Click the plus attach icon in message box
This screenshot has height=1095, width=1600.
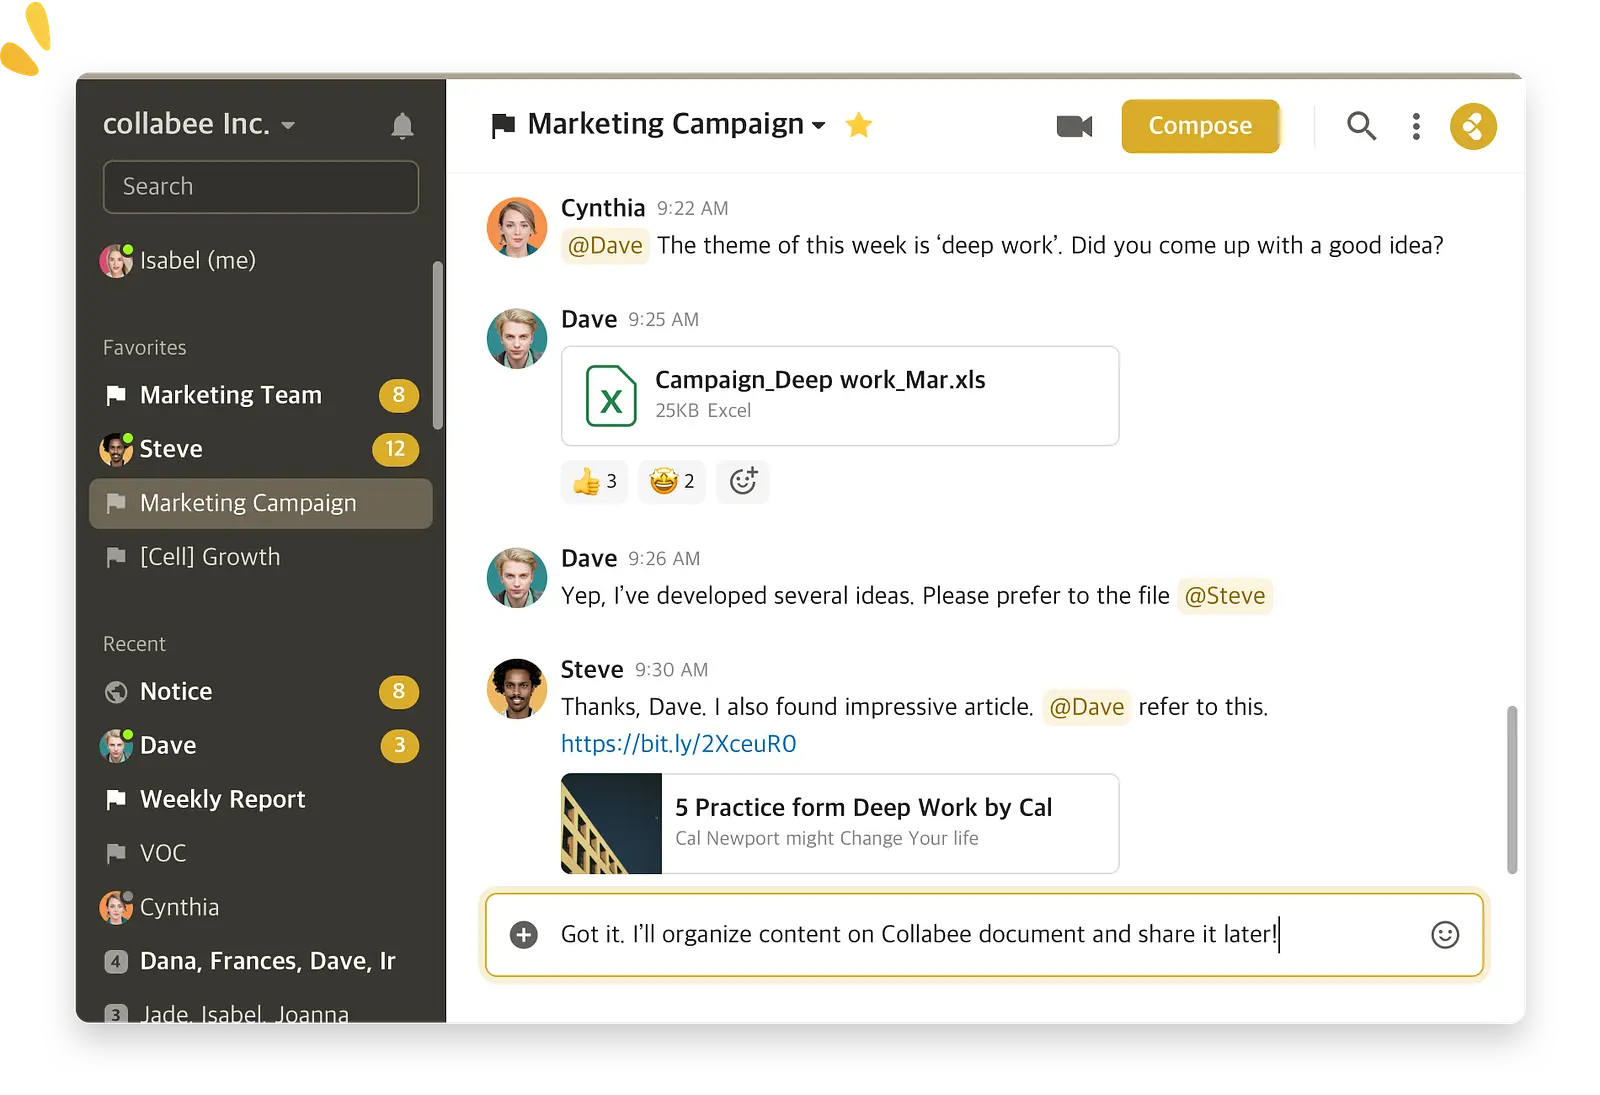[x=524, y=934]
